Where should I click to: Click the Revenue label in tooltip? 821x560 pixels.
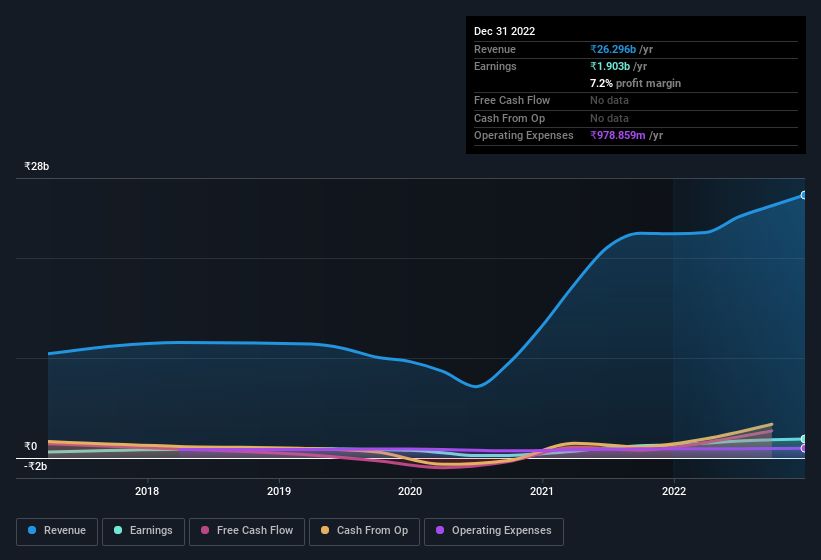pyautogui.click(x=495, y=49)
